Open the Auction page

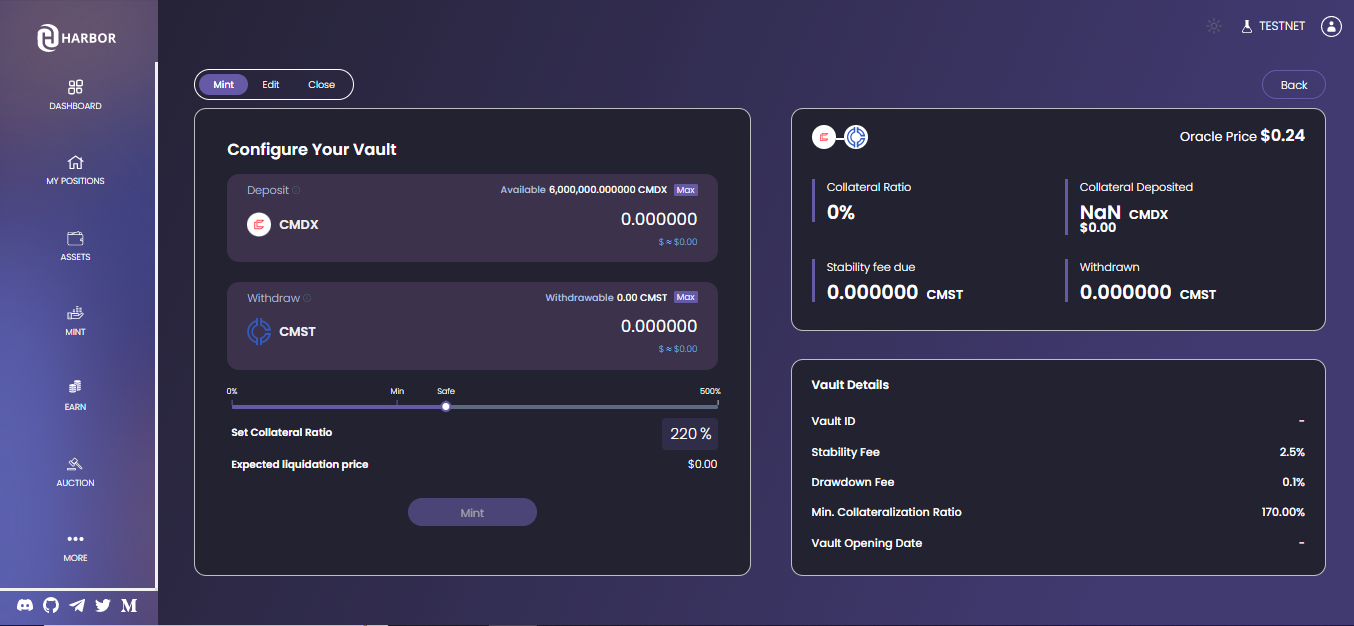(x=75, y=471)
